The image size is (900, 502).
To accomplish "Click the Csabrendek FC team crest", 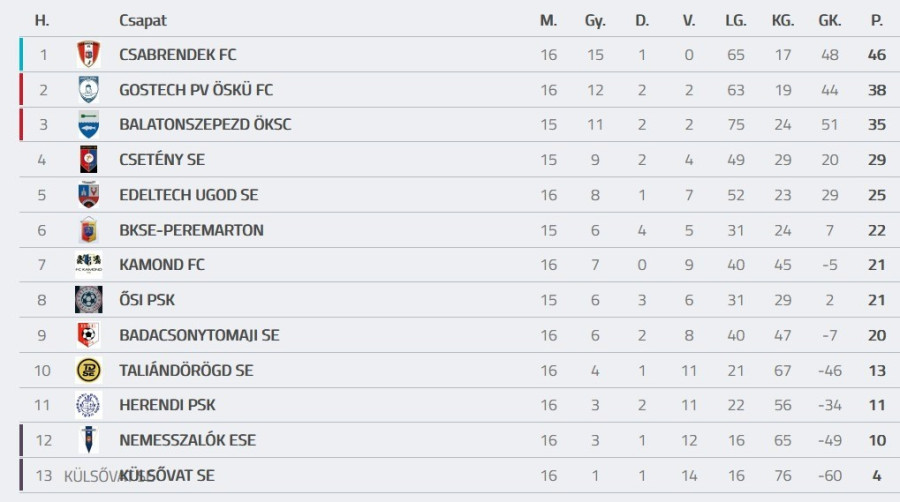I will 89,55.
